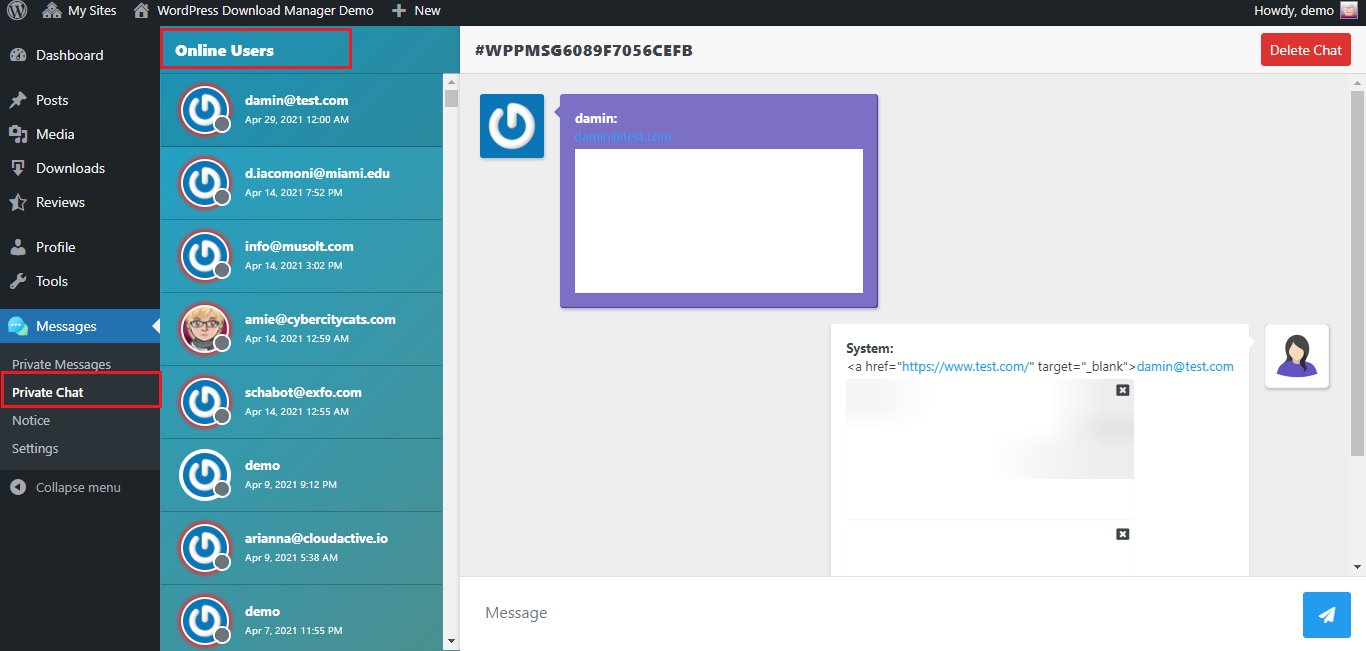Click the Delete Chat button
1366x651 pixels.
[x=1305, y=48]
